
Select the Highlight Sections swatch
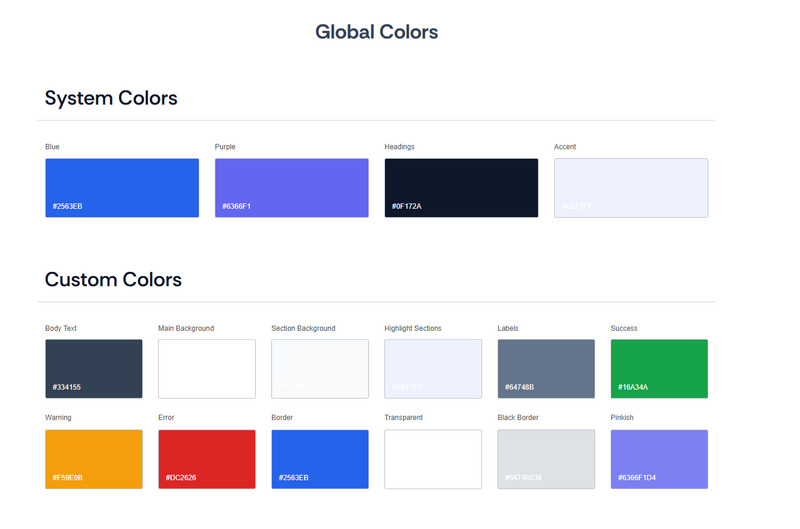click(433, 369)
